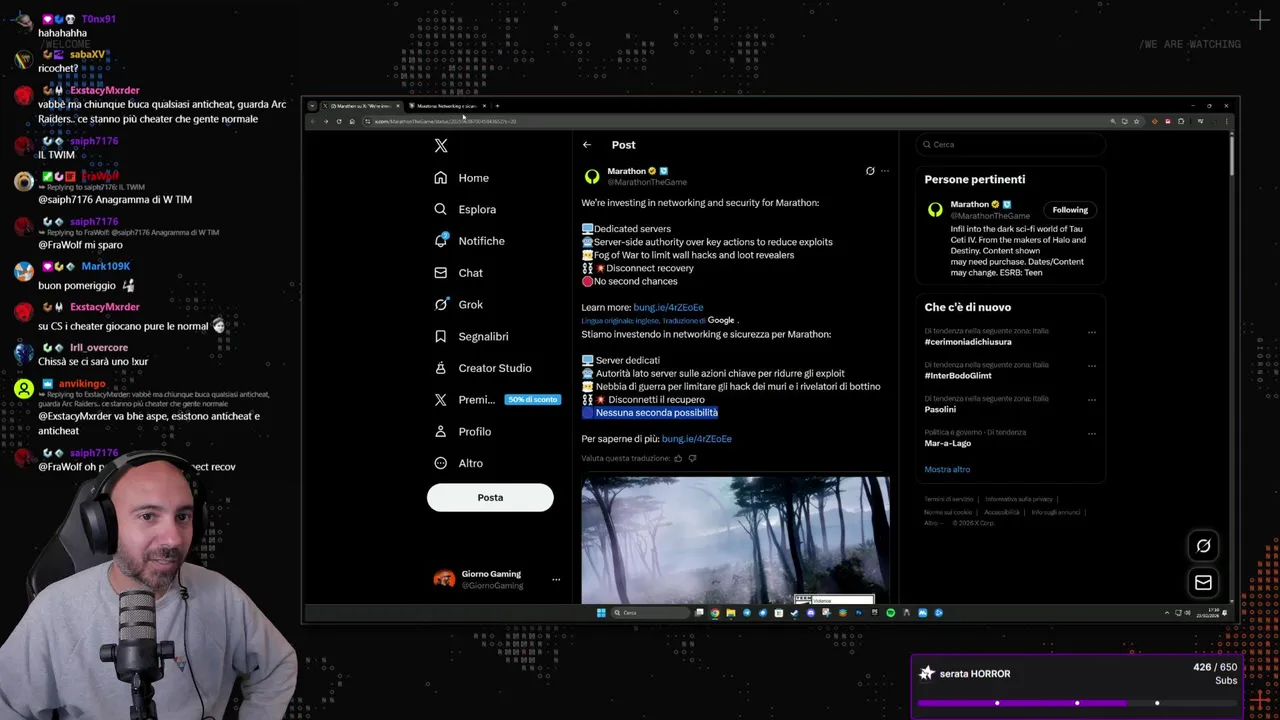
Task: Click the Cerca search field on X
Action: click(x=1010, y=145)
